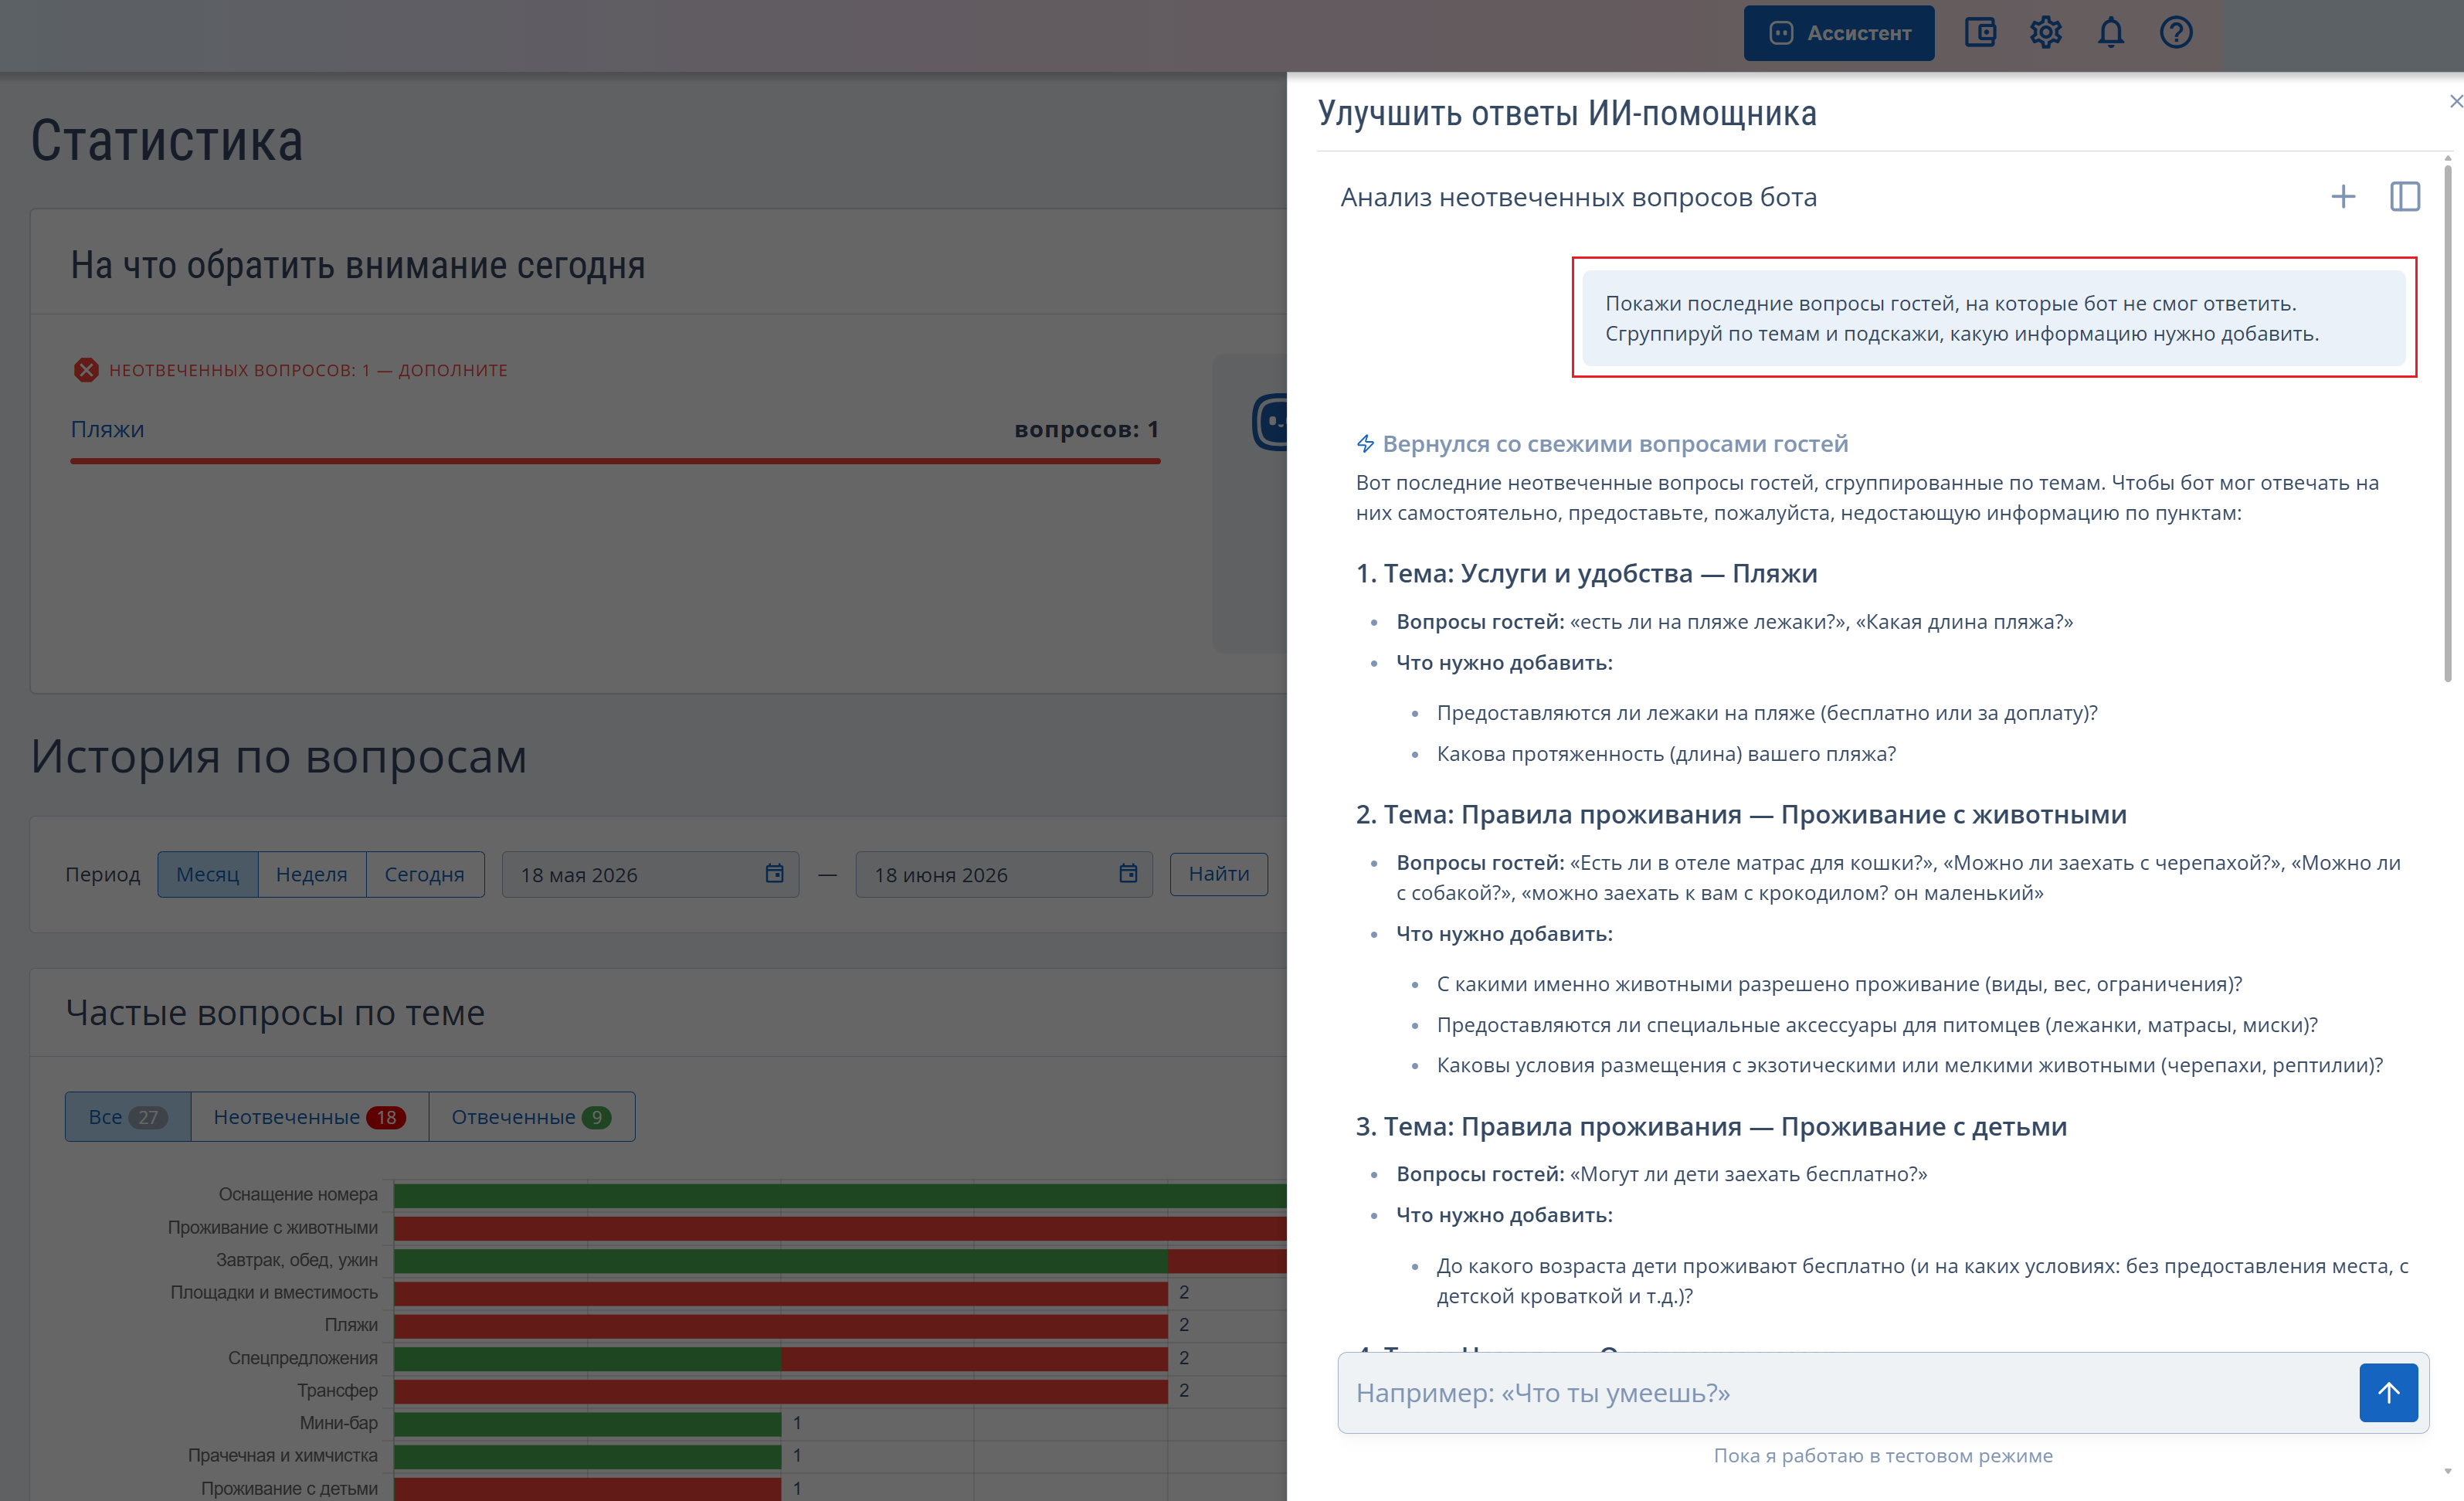Viewport: 2464px width, 1501px height.
Task: Click the 'Площадки и вместимость' chart label
Action: click(x=274, y=1292)
